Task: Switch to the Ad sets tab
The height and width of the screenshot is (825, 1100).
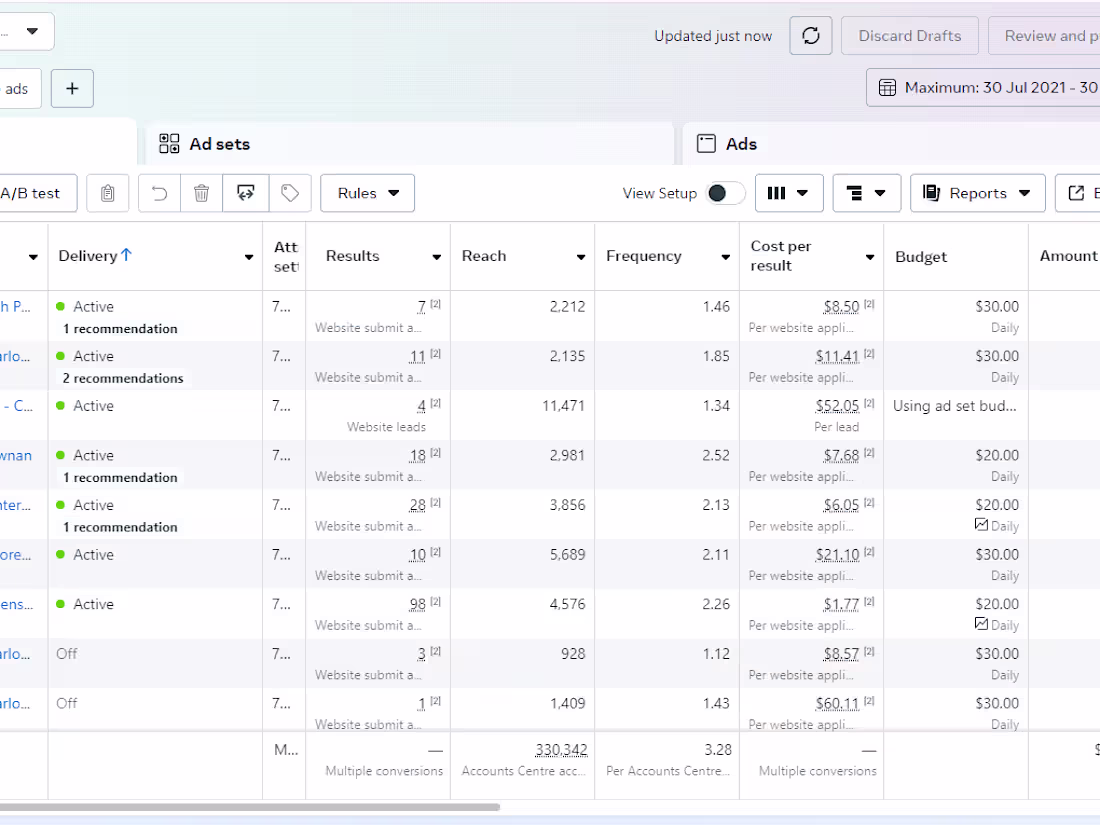Action: (x=219, y=144)
